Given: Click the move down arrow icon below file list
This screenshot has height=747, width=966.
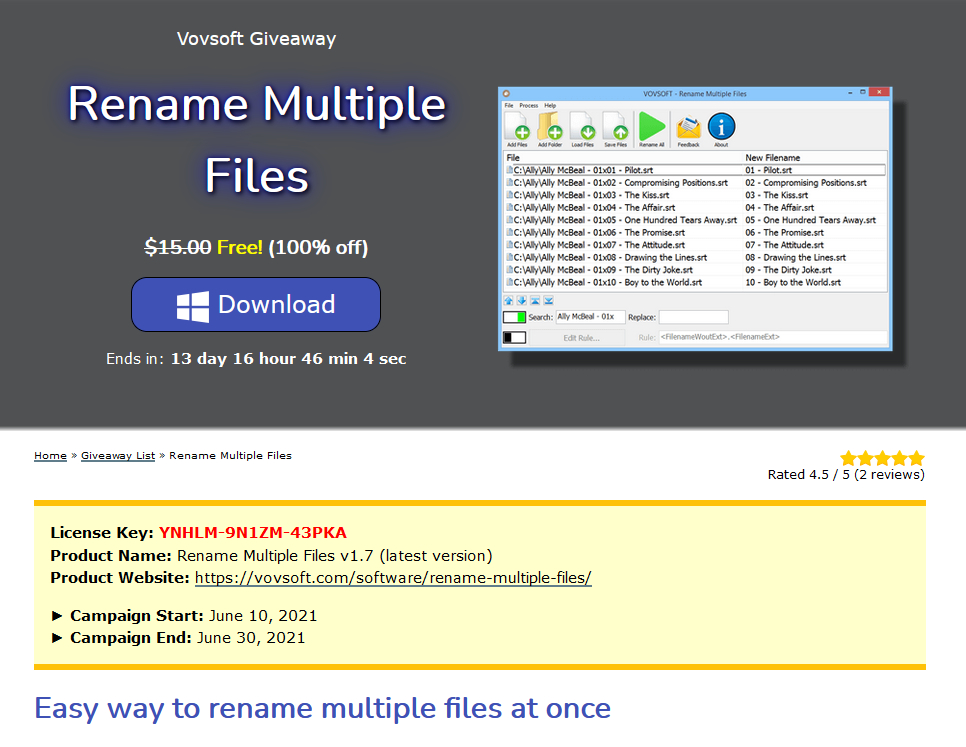Looking at the screenshot, I should (x=522, y=301).
